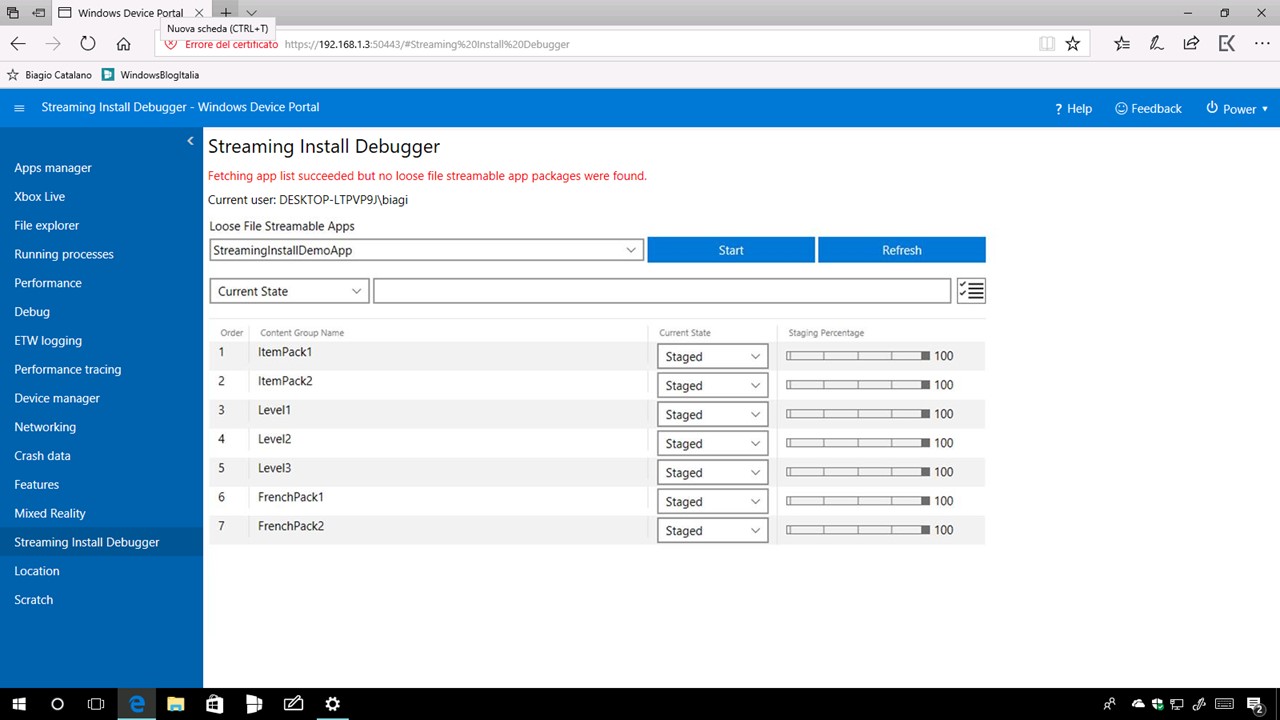This screenshot has width=1280, height=720.
Task: Change the state dropdown for FrenchPack1
Action: [x=712, y=501]
